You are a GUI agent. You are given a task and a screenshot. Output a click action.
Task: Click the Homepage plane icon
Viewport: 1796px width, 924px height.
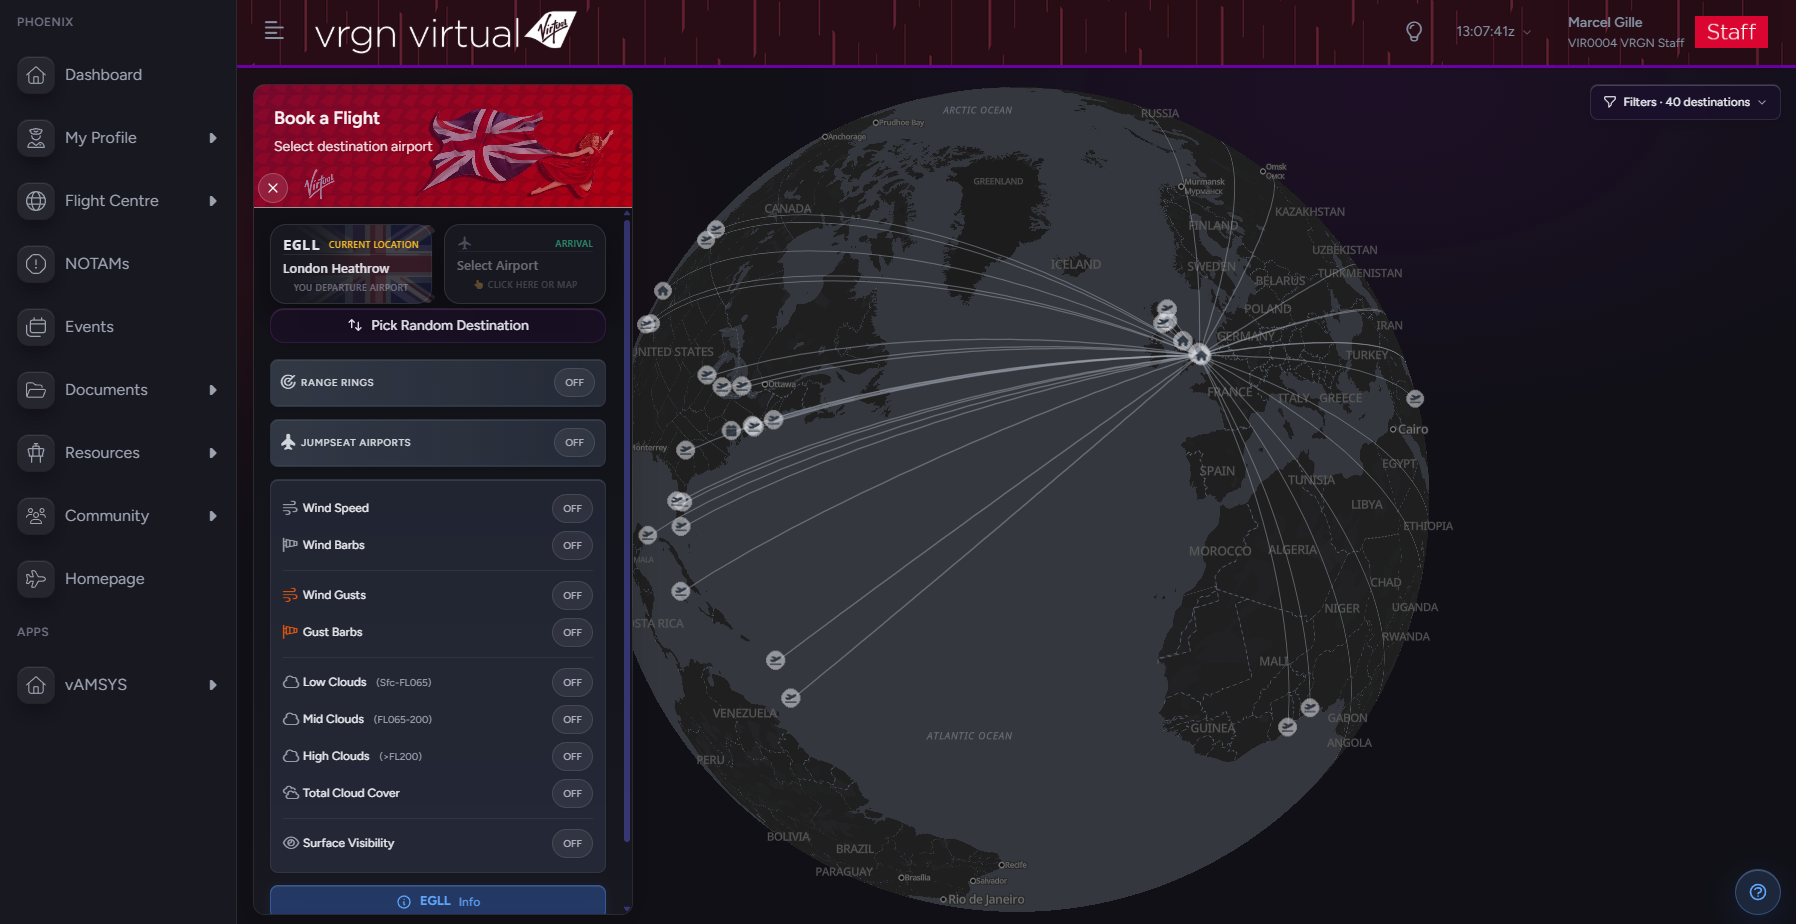click(36, 579)
